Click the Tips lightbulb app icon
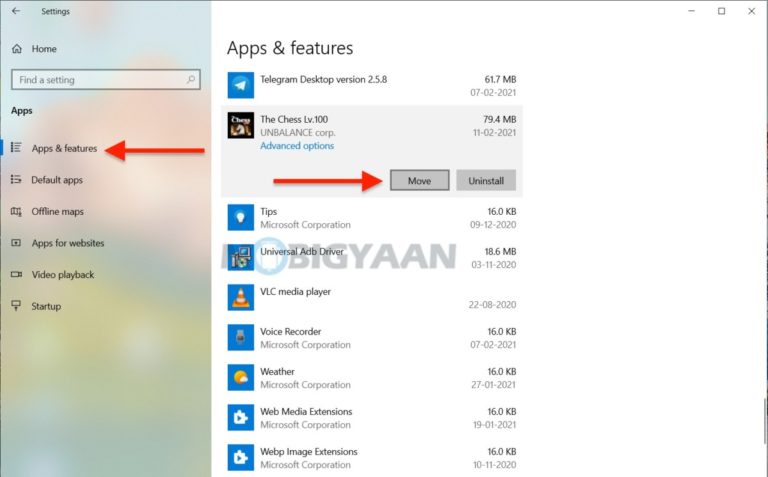Screen dimensions: 768x477 [240, 217]
